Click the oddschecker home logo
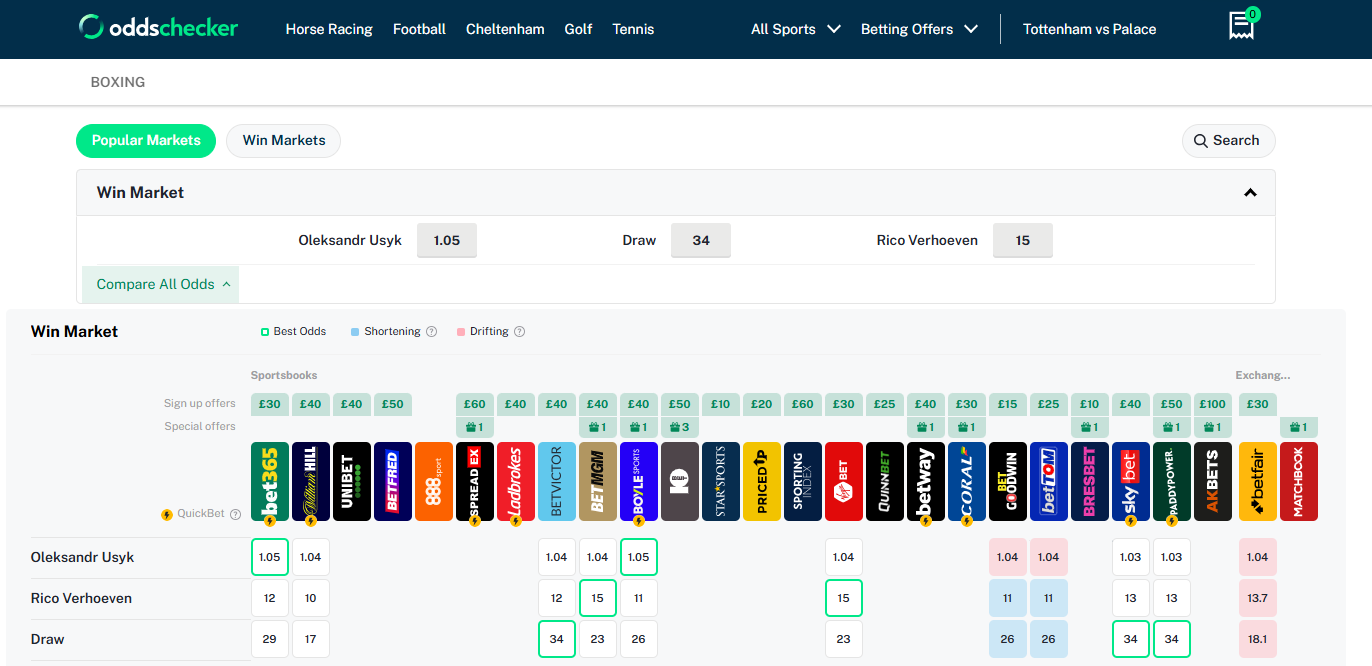 coord(158,28)
